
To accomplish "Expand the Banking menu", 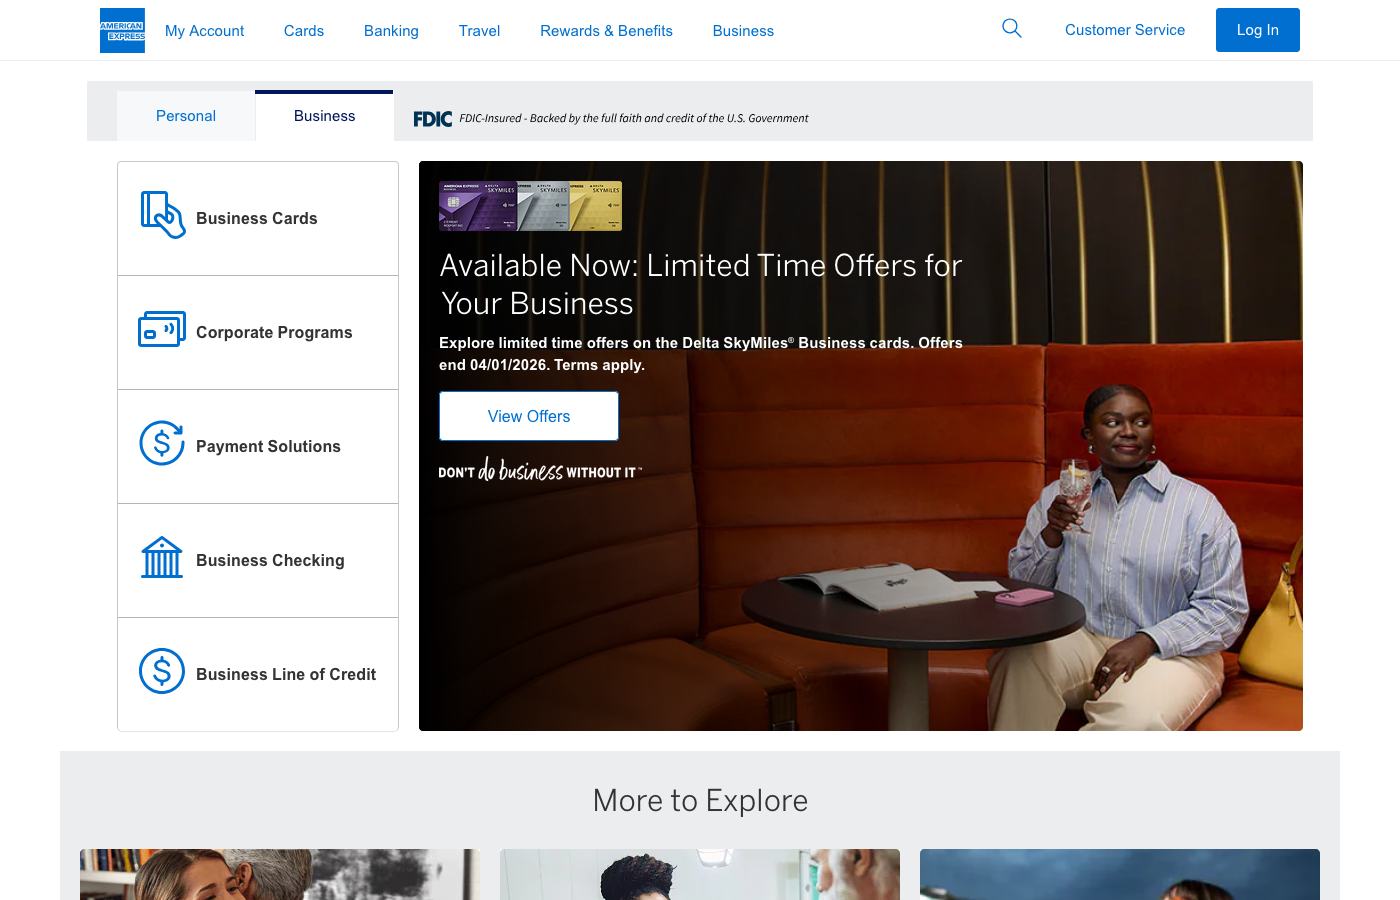I will (391, 31).
